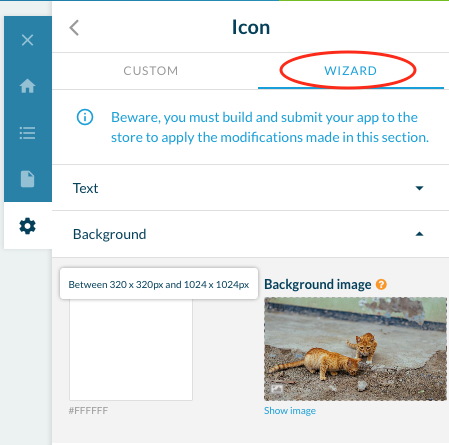
Task: Open the page document icon in sidebar
Action: 27,179
